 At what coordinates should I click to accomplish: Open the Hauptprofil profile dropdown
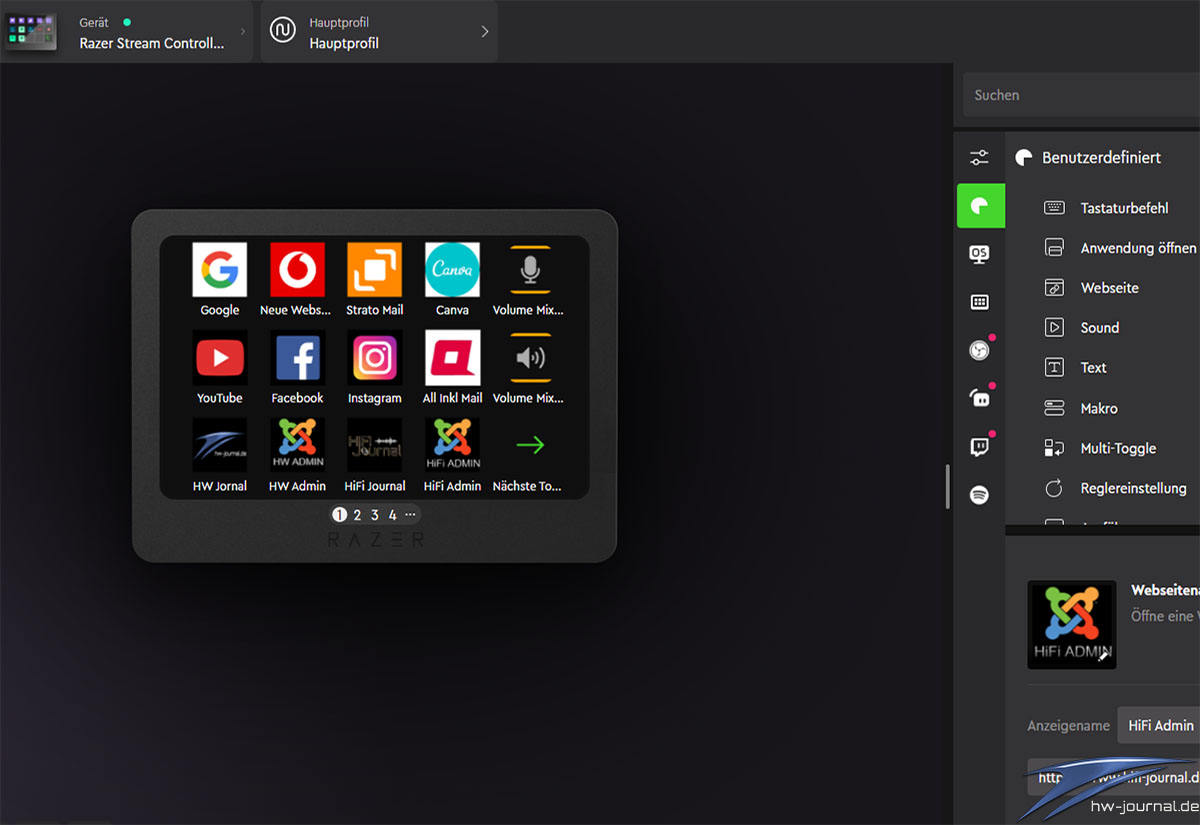[379, 32]
